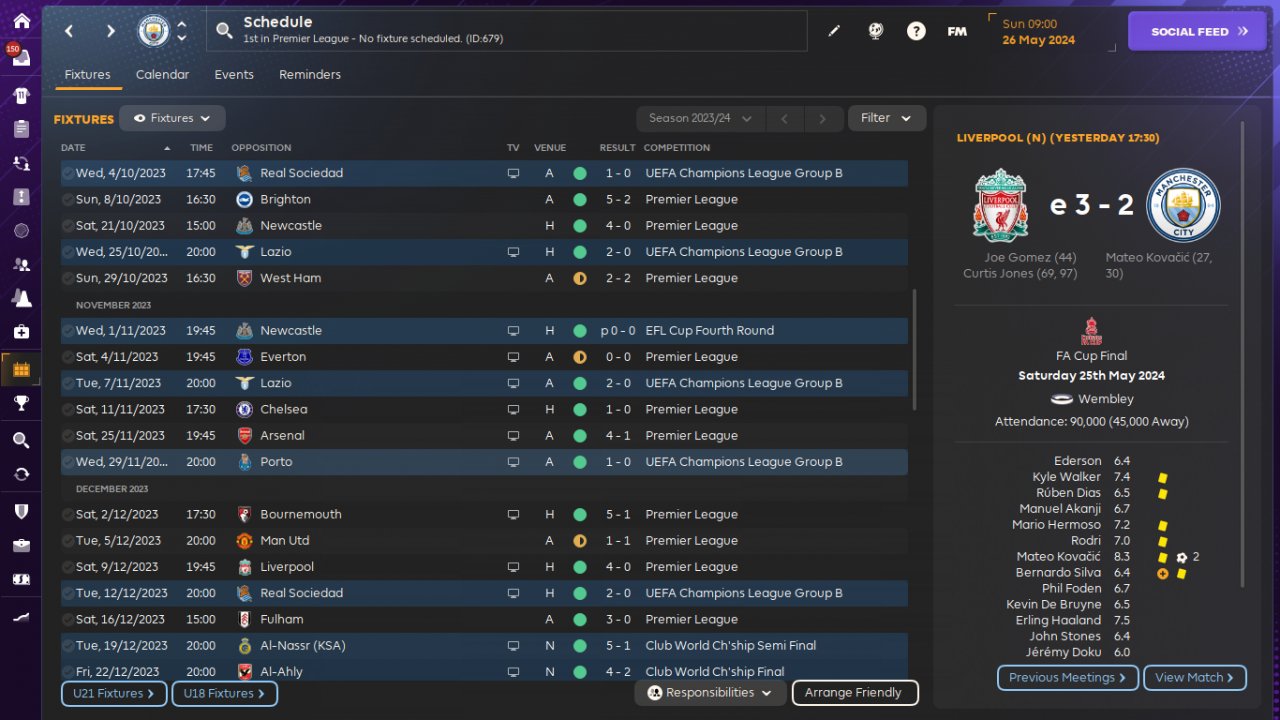Go back with the left arrow
The image size is (1280, 720).
point(69,31)
